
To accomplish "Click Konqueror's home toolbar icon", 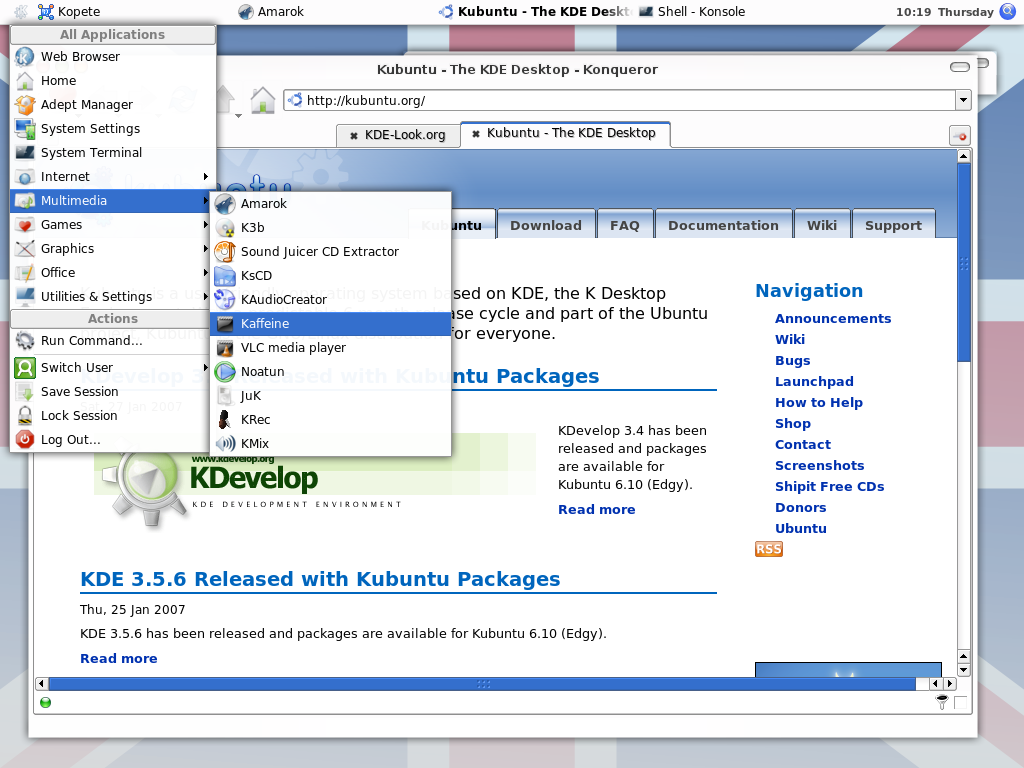I will pyautogui.click(x=263, y=100).
